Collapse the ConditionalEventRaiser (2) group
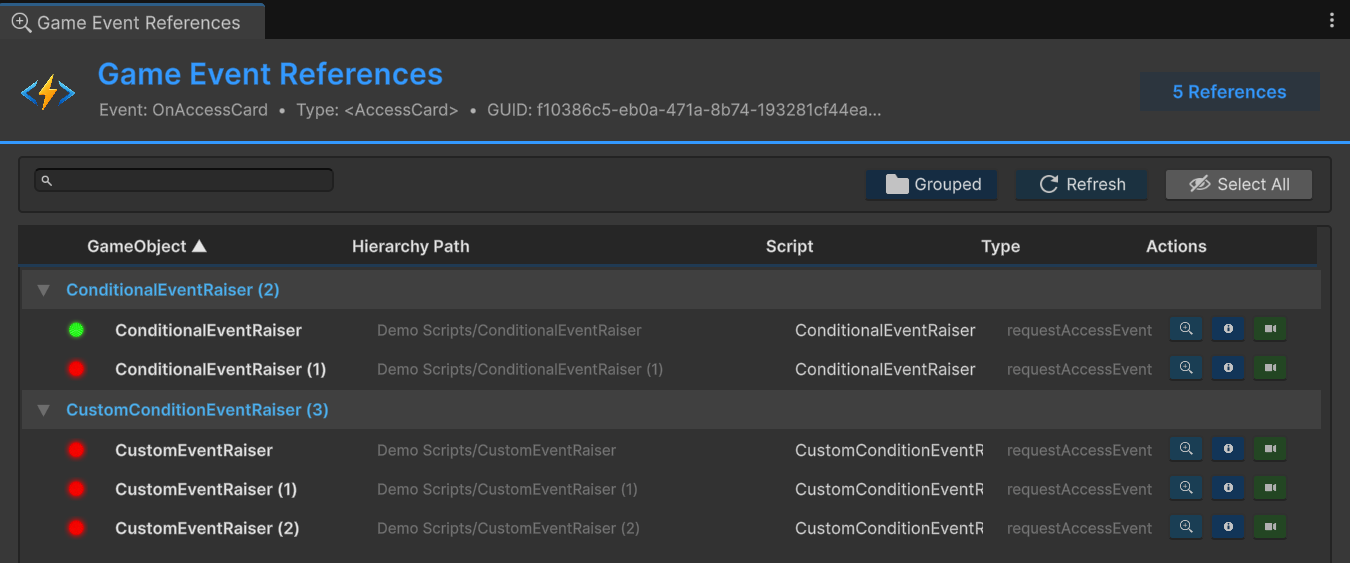 [43, 290]
